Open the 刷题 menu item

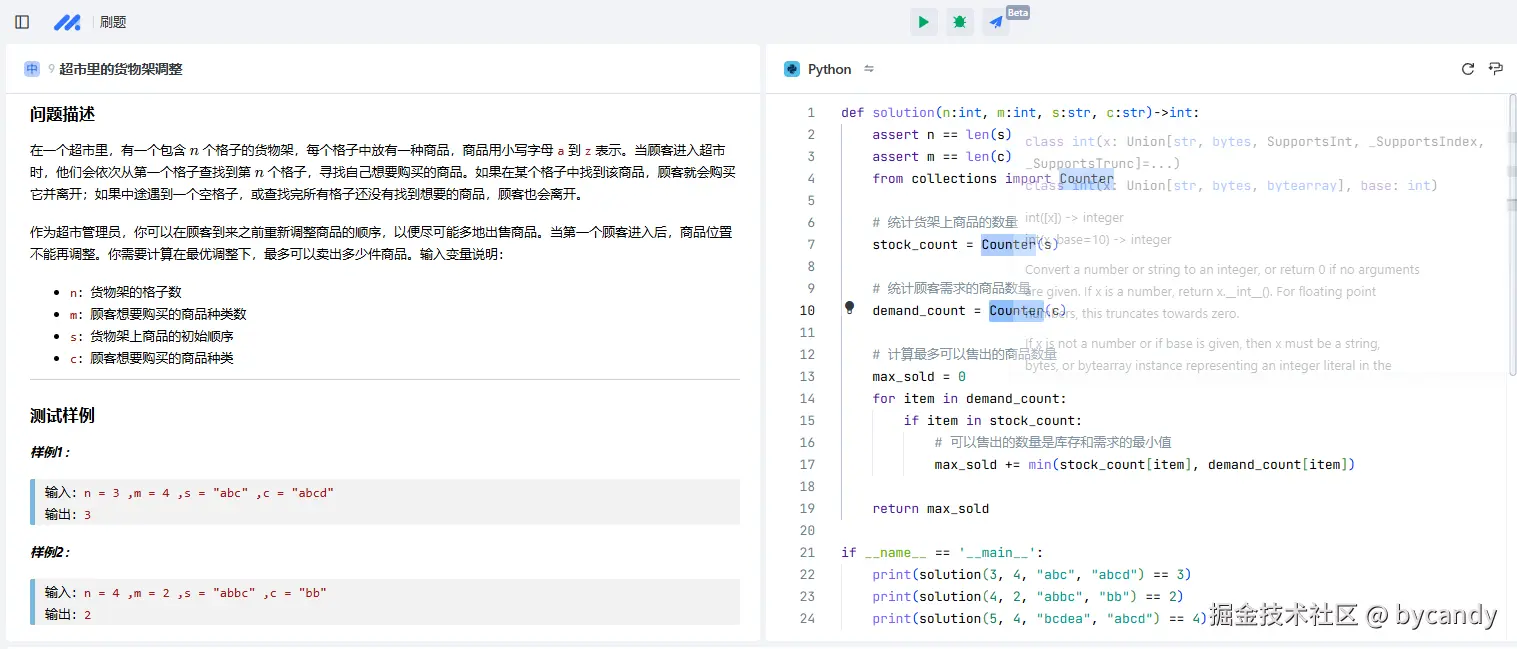[113, 21]
